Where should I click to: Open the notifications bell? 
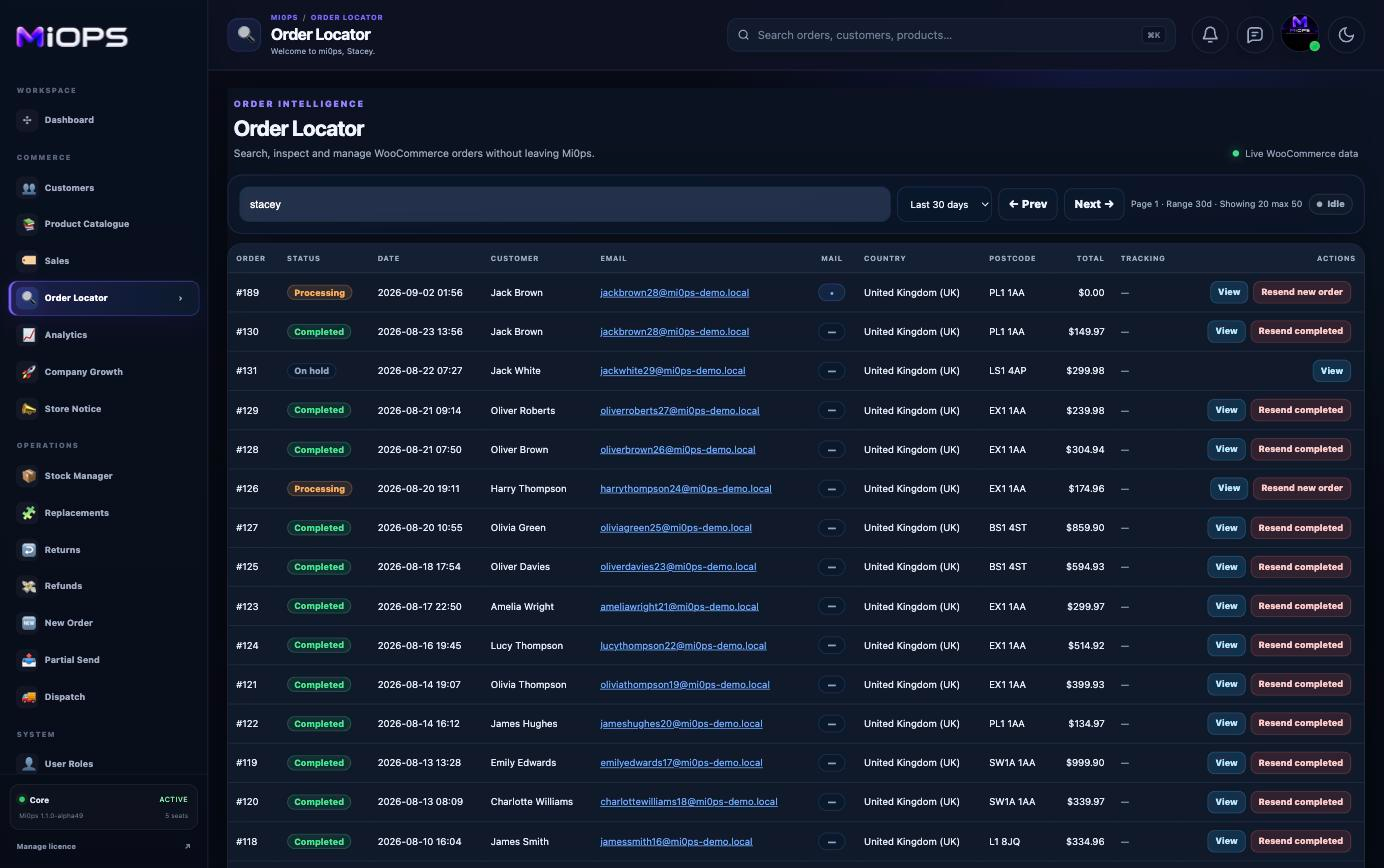point(1209,35)
